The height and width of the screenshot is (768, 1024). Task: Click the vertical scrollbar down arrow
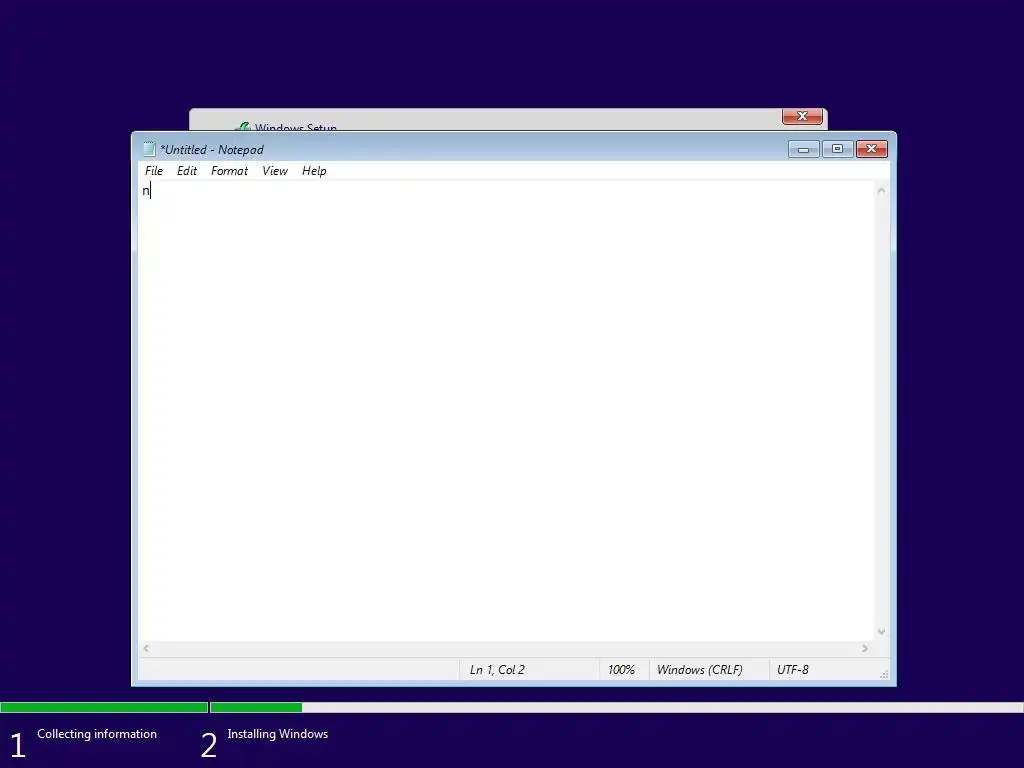pos(881,632)
